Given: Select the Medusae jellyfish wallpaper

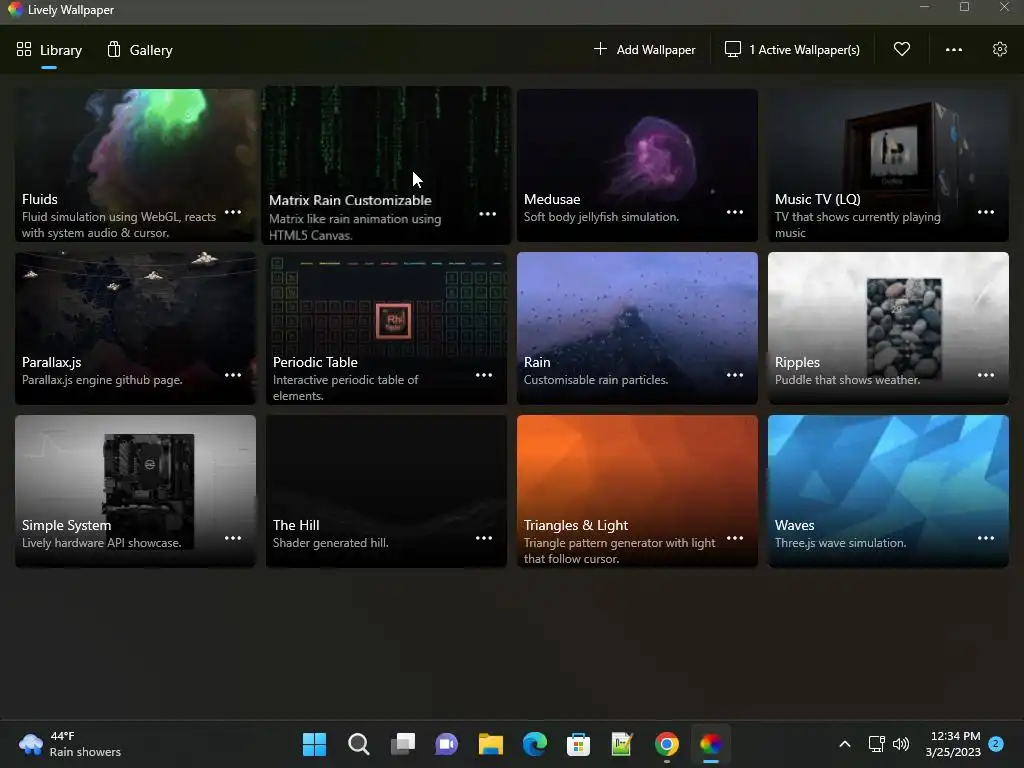Looking at the screenshot, I should tap(637, 165).
